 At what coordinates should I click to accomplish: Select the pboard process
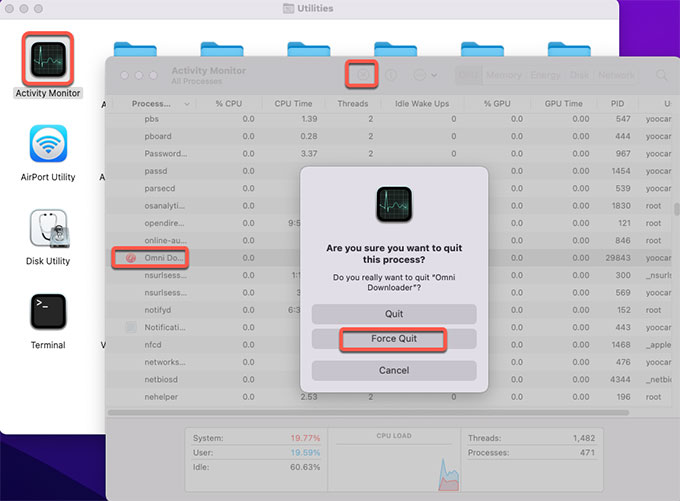click(x=390, y=136)
